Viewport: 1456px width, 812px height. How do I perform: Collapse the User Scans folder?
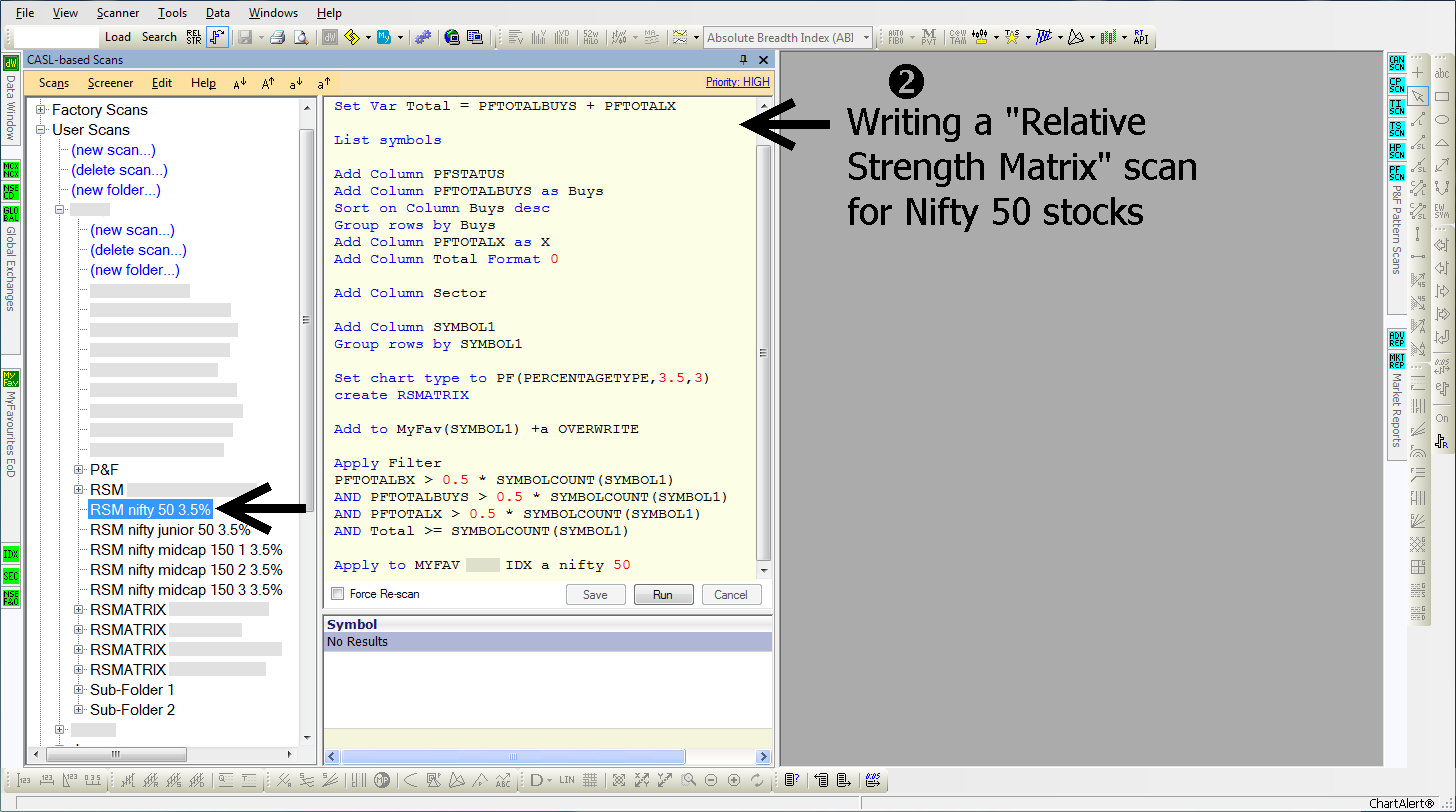[x=41, y=130]
